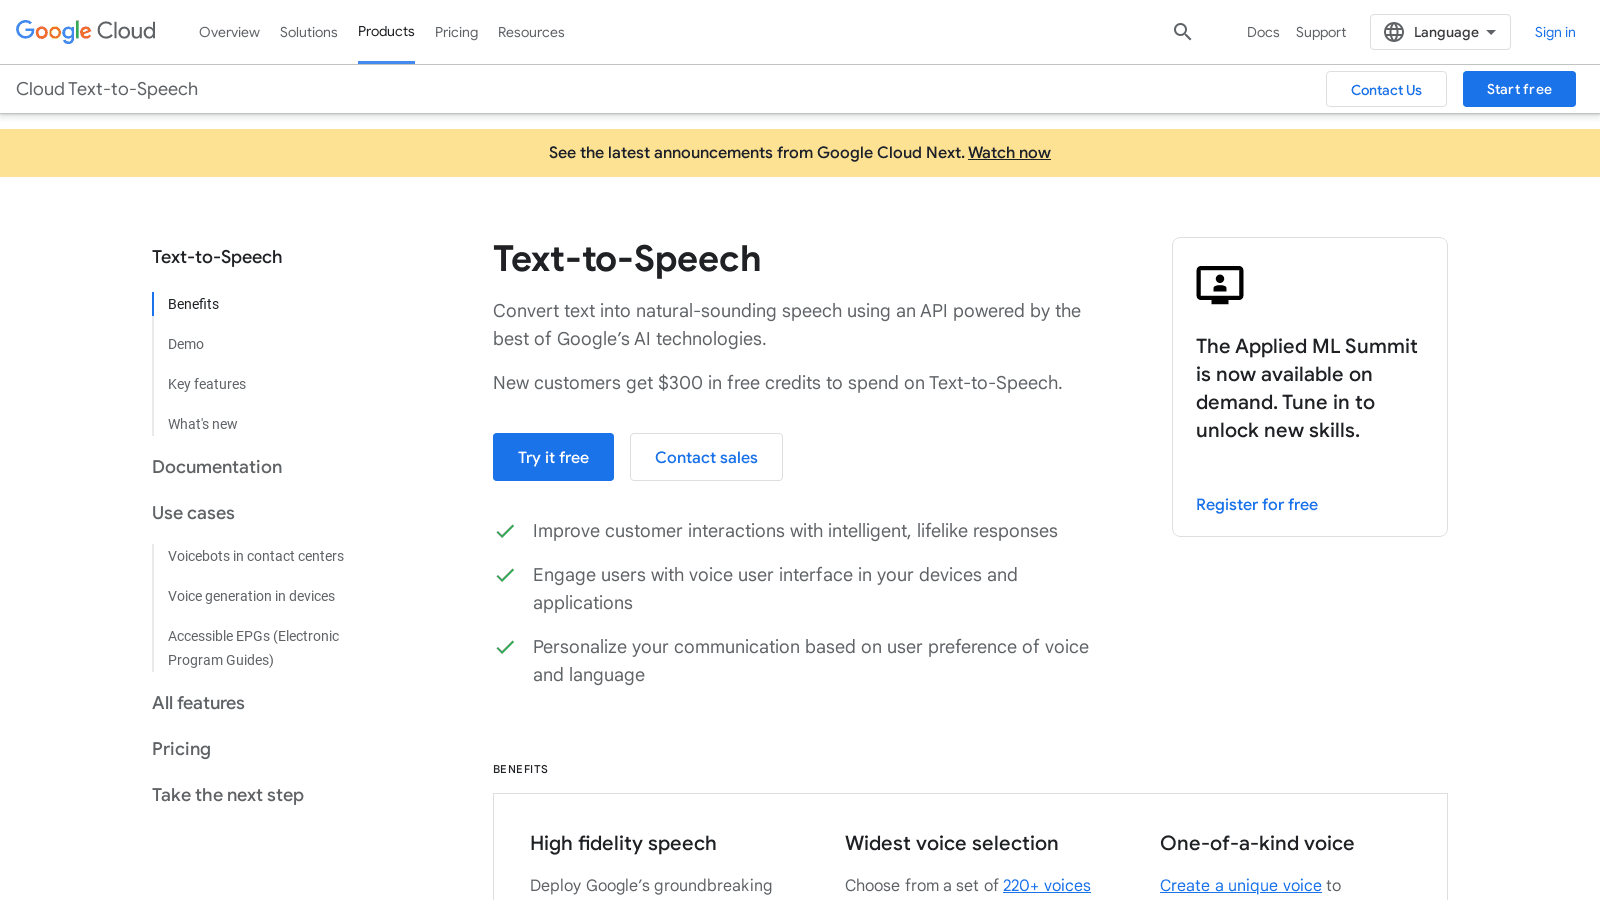The height and width of the screenshot is (900, 1600).
Task: Expand the Language dropdown arrow
Action: pyautogui.click(x=1491, y=32)
